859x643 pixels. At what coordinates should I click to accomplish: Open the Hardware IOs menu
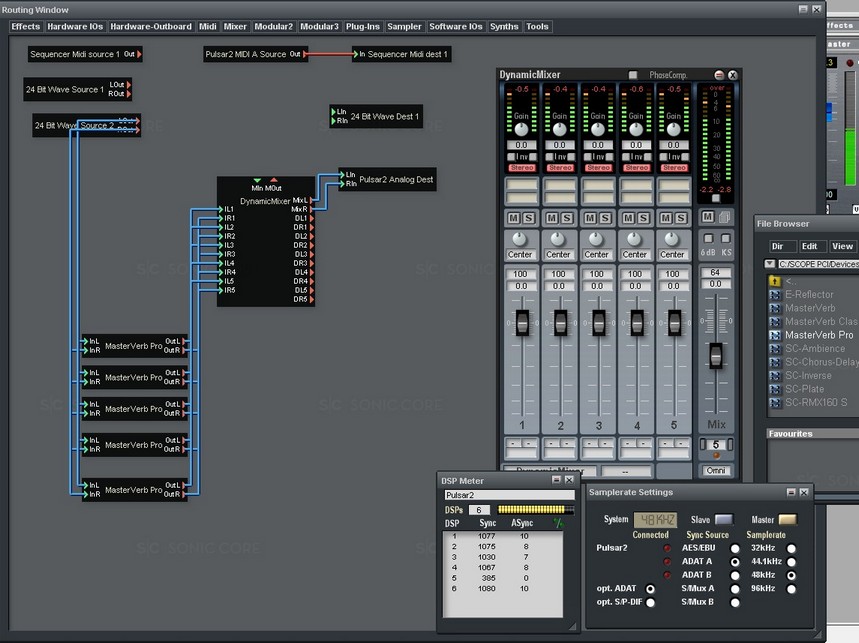pos(75,26)
